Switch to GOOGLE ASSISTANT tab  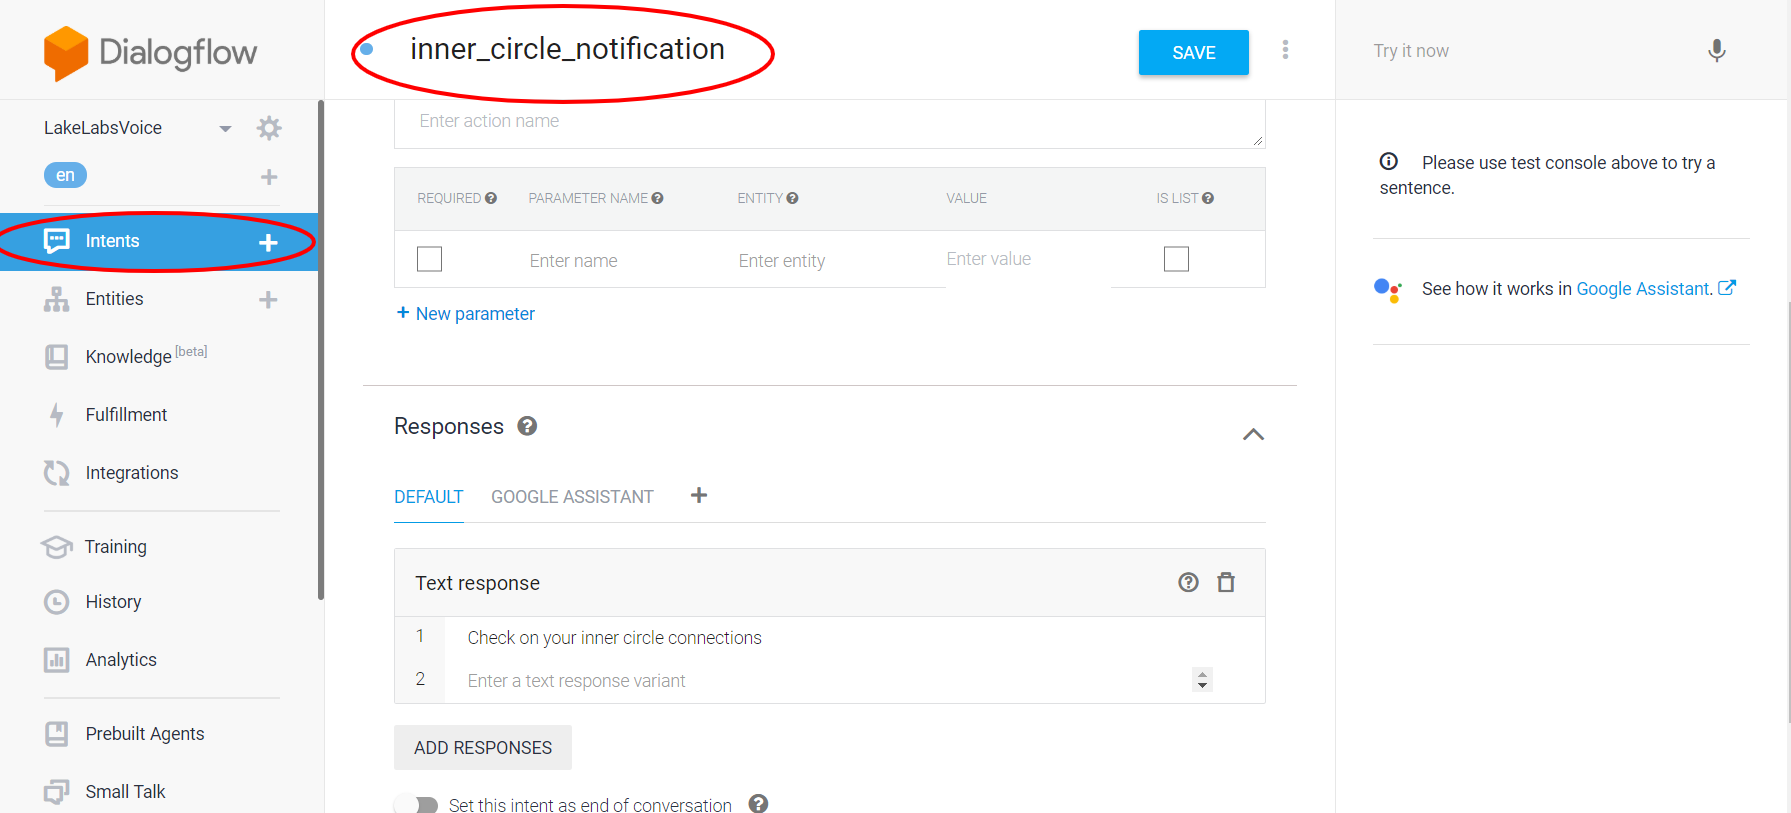click(572, 497)
